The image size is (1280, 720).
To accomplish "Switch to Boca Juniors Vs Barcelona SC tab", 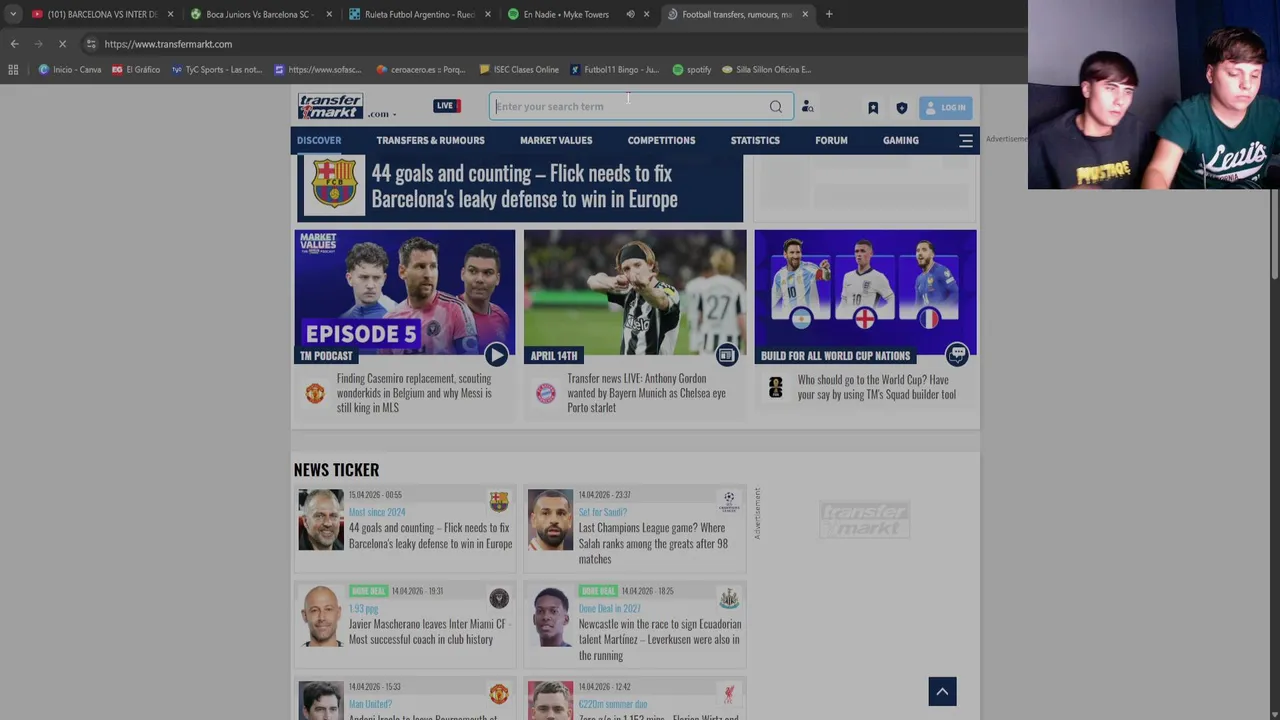I will pyautogui.click(x=260, y=14).
